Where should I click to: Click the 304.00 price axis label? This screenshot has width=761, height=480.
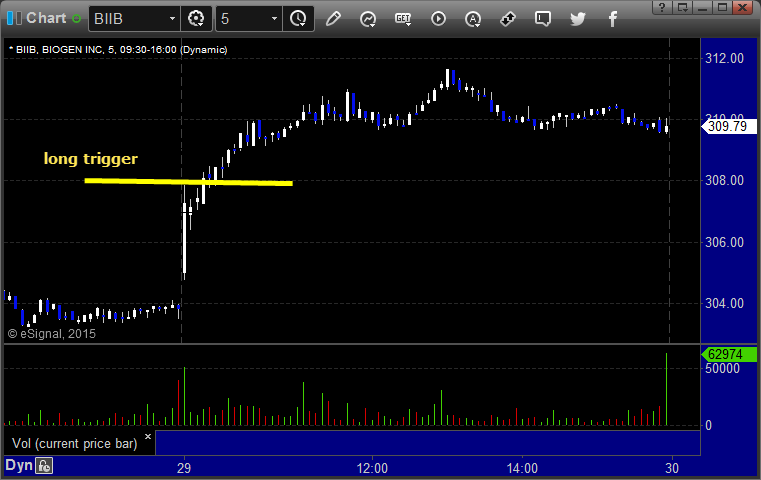[724, 303]
